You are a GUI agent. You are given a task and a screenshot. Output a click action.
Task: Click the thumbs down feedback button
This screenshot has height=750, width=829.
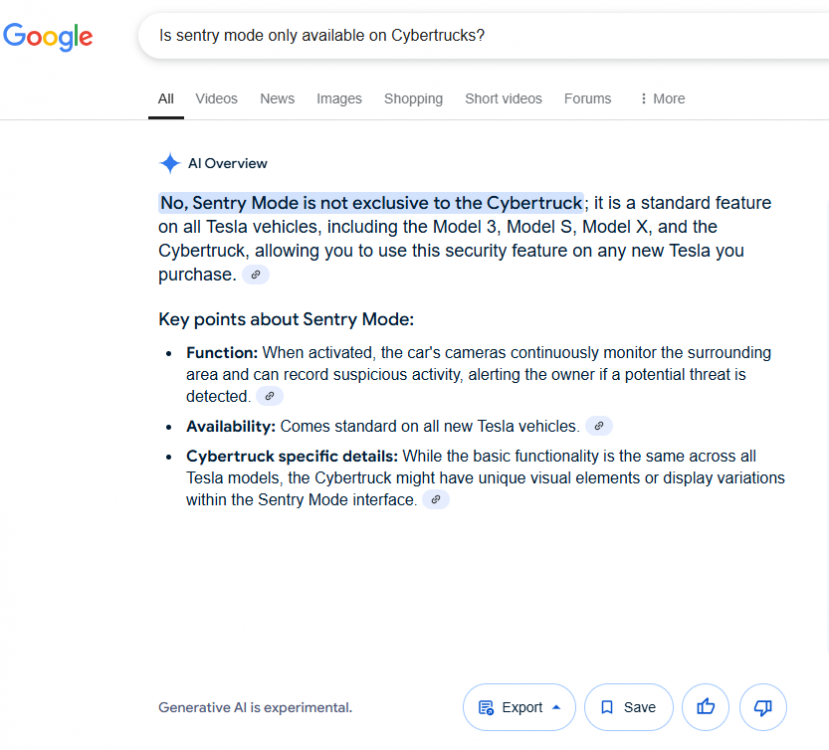click(x=763, y=707)
